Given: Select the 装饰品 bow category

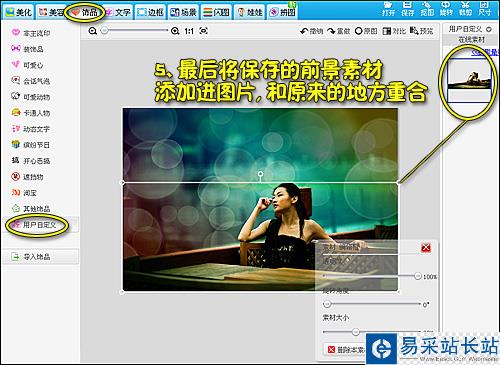Looking at the screenshot, I should (27, 49).
